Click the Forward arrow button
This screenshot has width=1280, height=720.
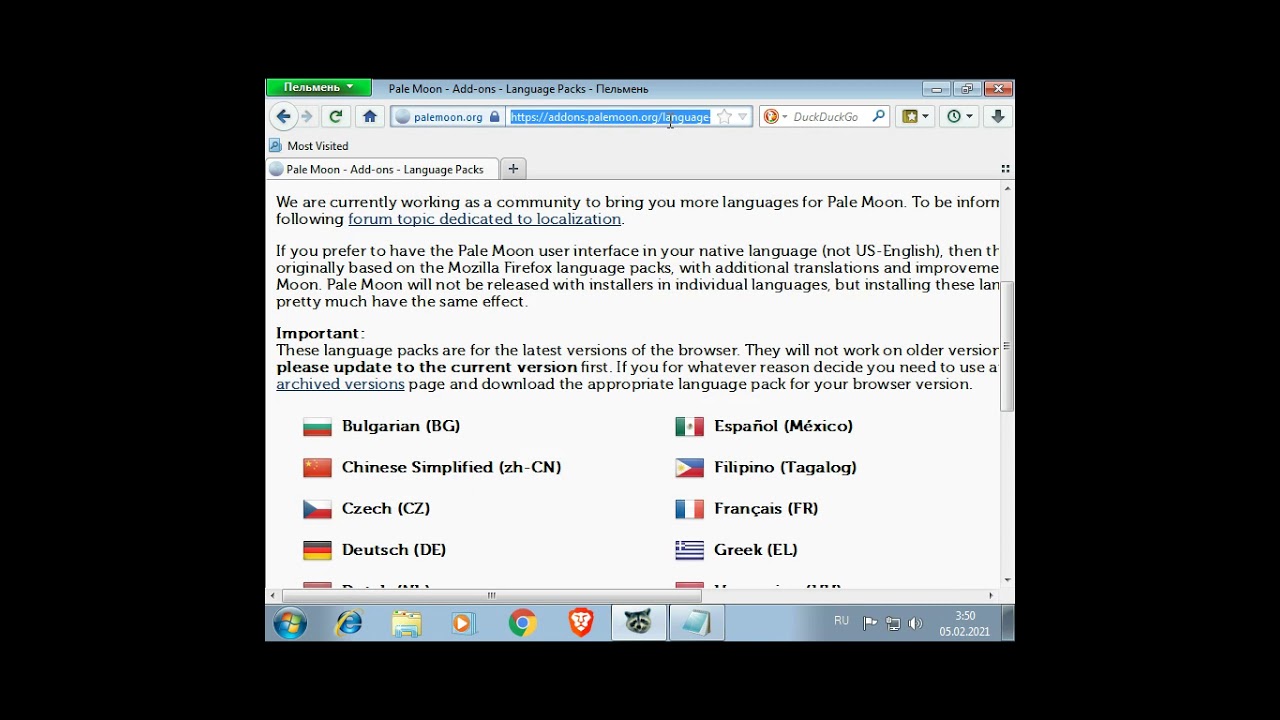[x=307, y=117]
